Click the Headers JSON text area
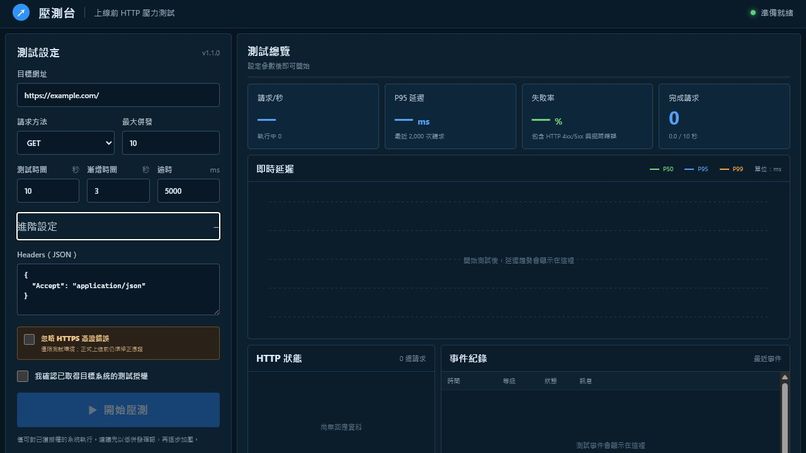Screen dimensions: 806x453 [118, 289]
